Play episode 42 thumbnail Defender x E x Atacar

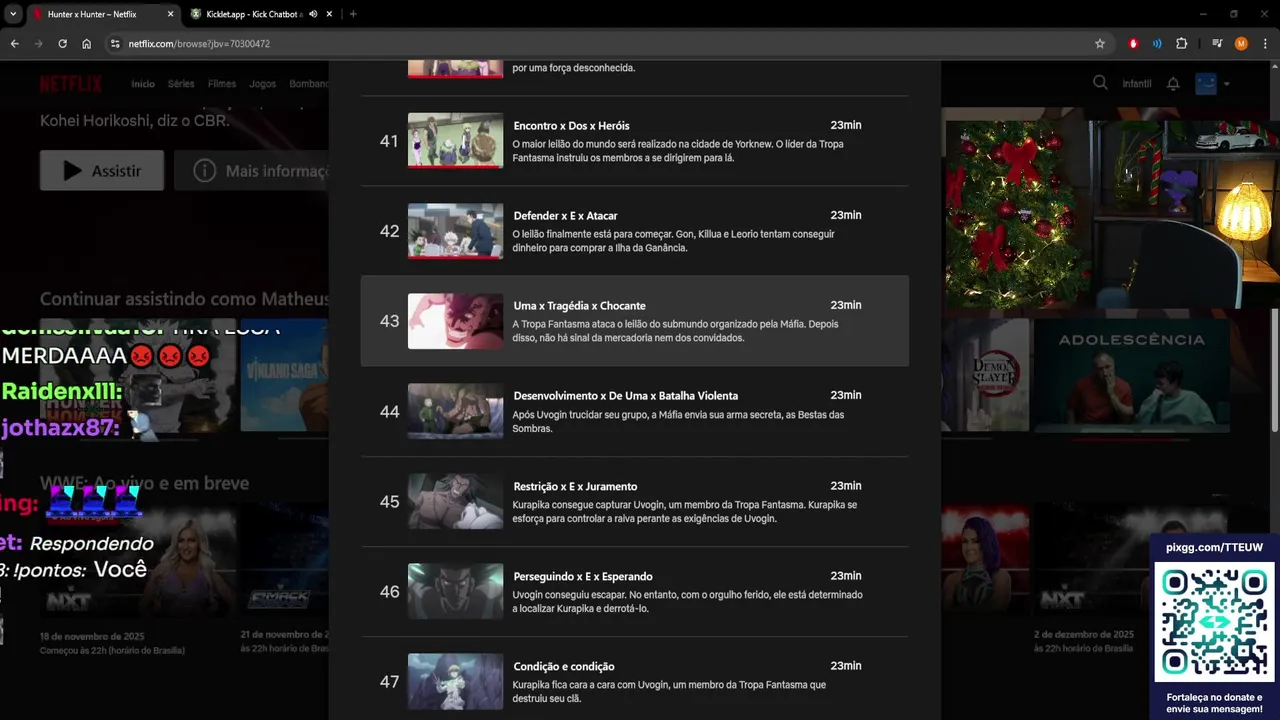[x=455, y=231]
